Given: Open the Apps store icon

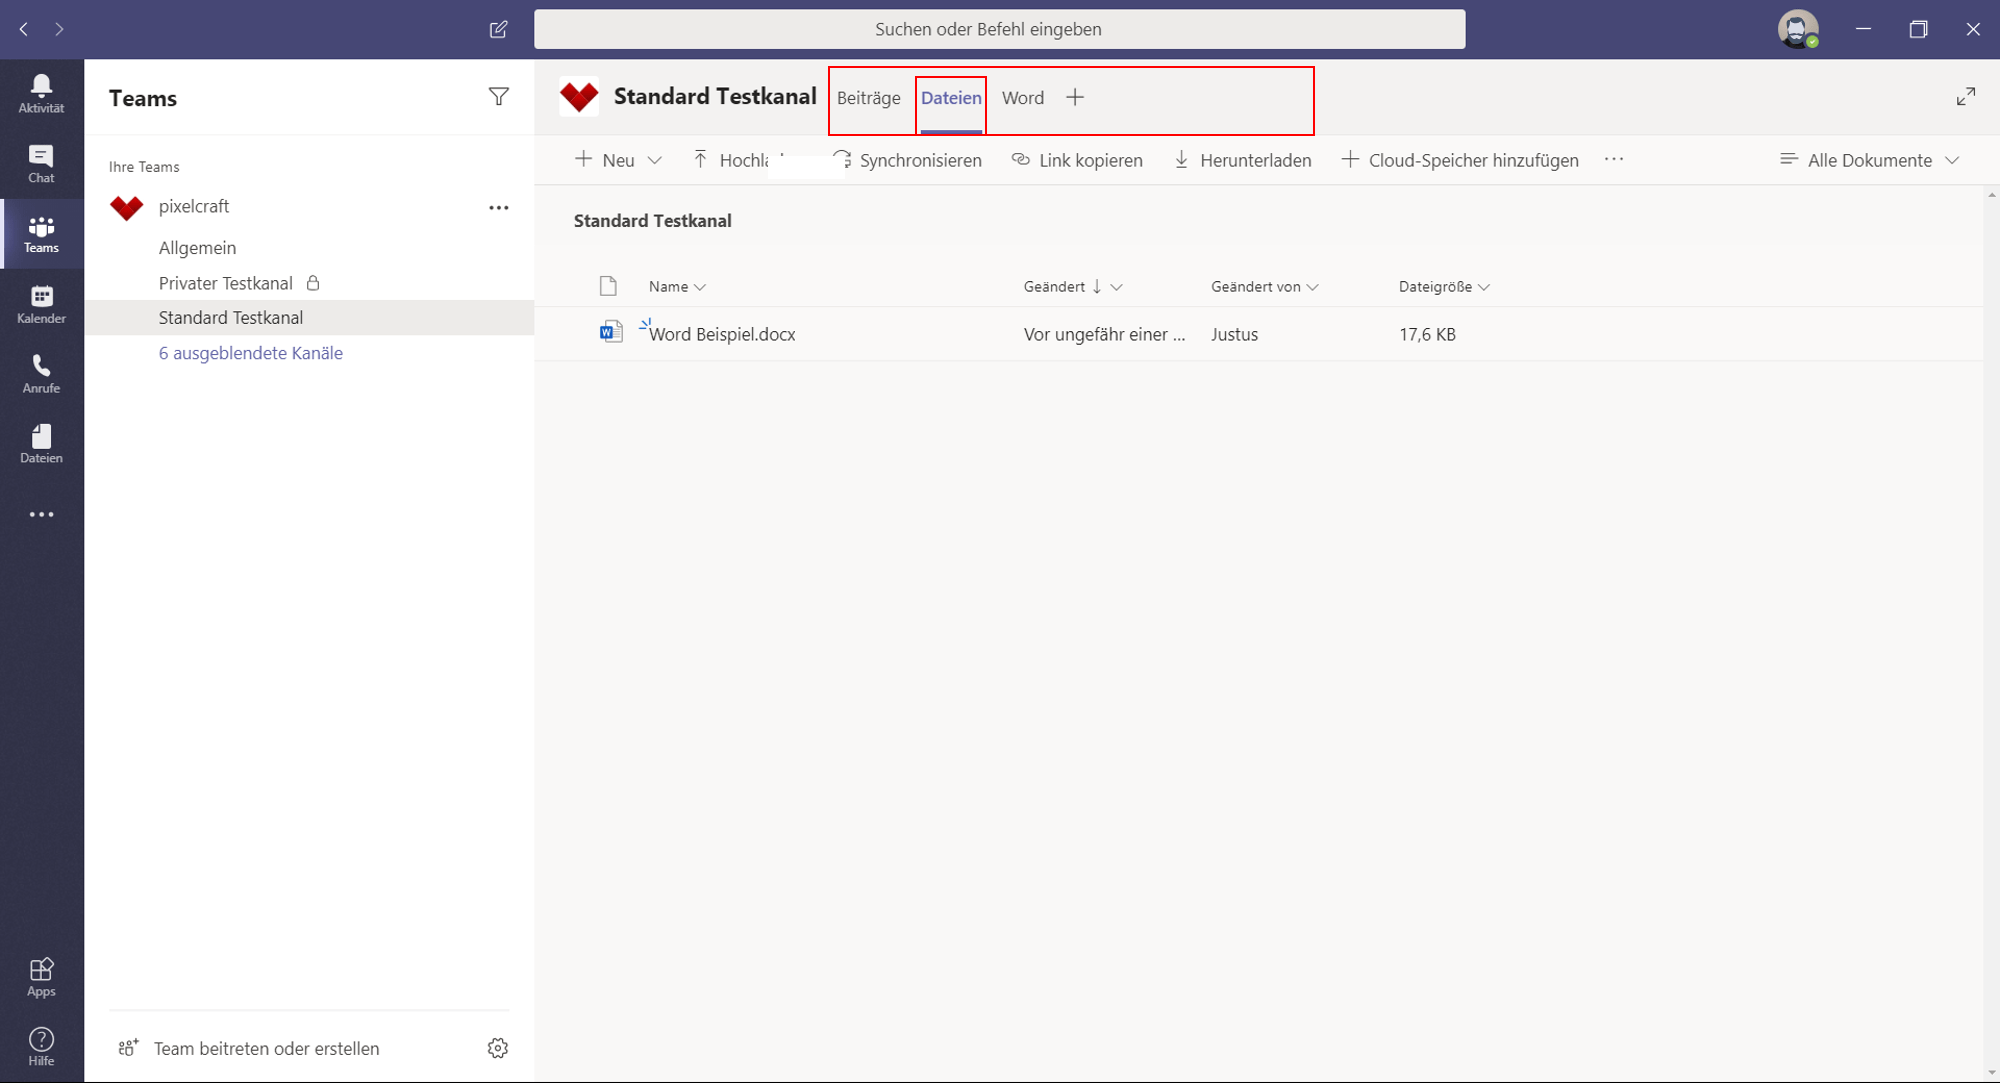Looking at the screenshot, I should [41, 977].
